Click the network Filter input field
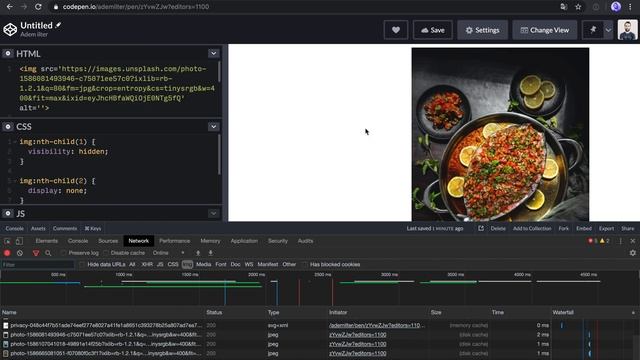The height and width of the screenshot is (360, 640). click(38, 264)
